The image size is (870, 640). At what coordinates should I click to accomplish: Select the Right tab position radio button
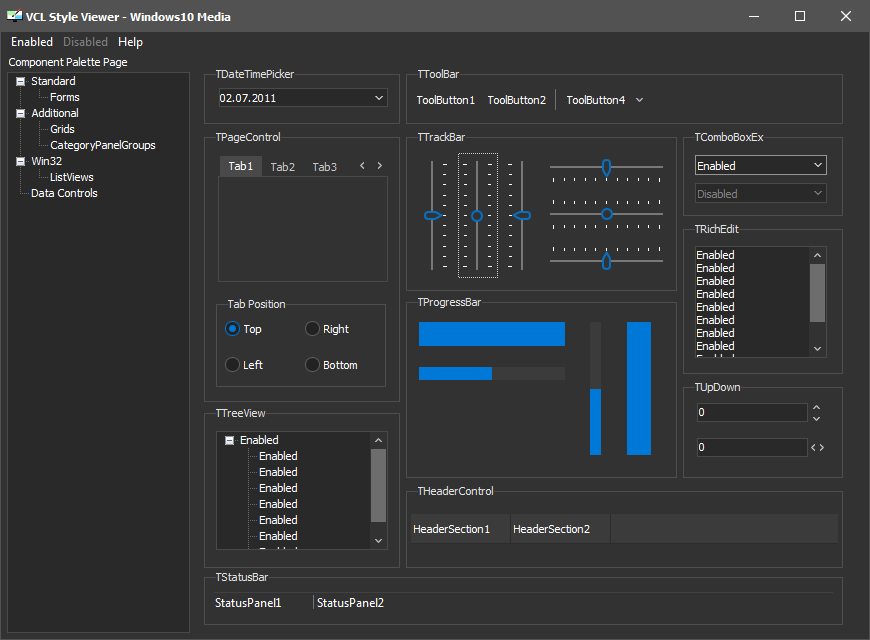pos(312,329)
